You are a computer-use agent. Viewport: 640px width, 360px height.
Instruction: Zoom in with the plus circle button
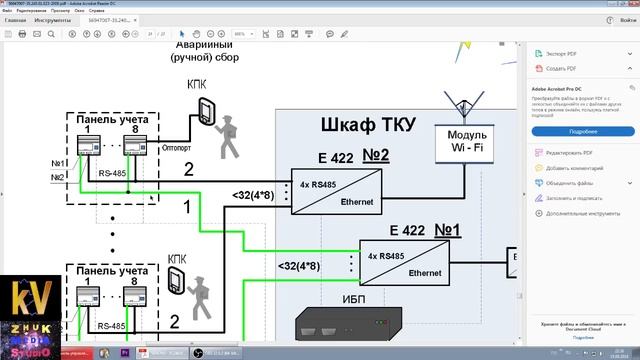[x=221, y=34]
